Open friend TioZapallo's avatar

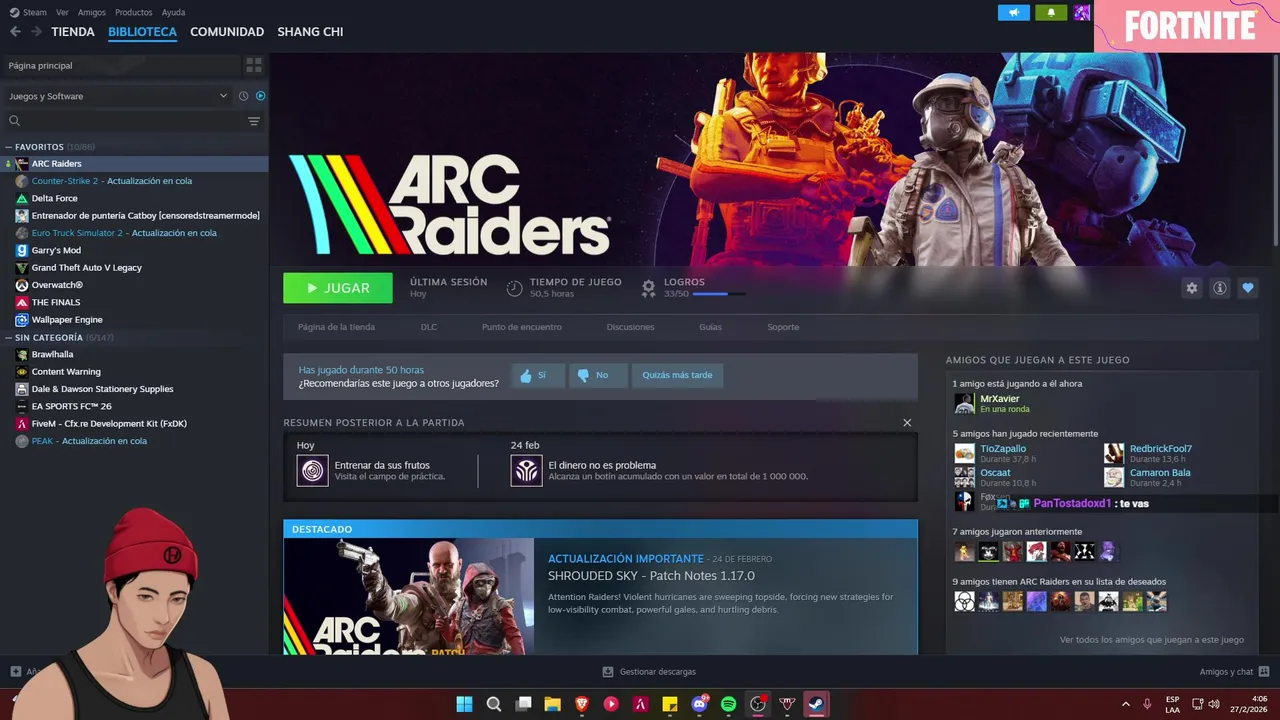coord(964,453)
